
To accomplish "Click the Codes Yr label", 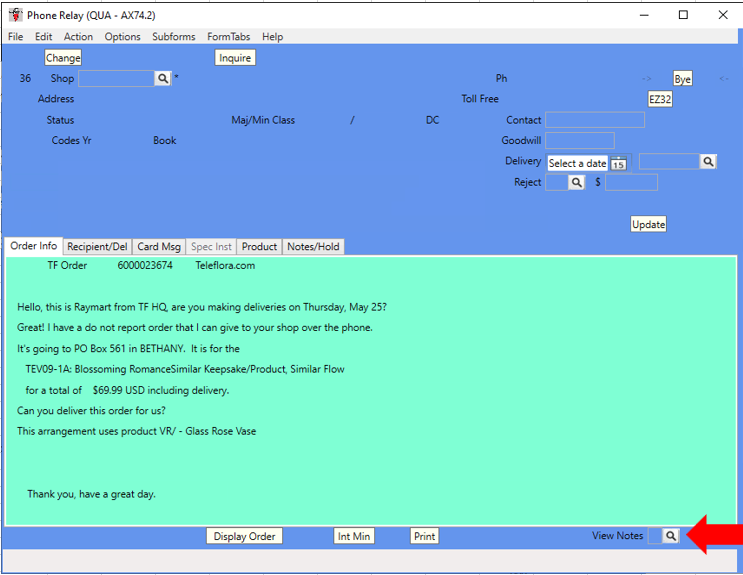I will pos(72,141).
